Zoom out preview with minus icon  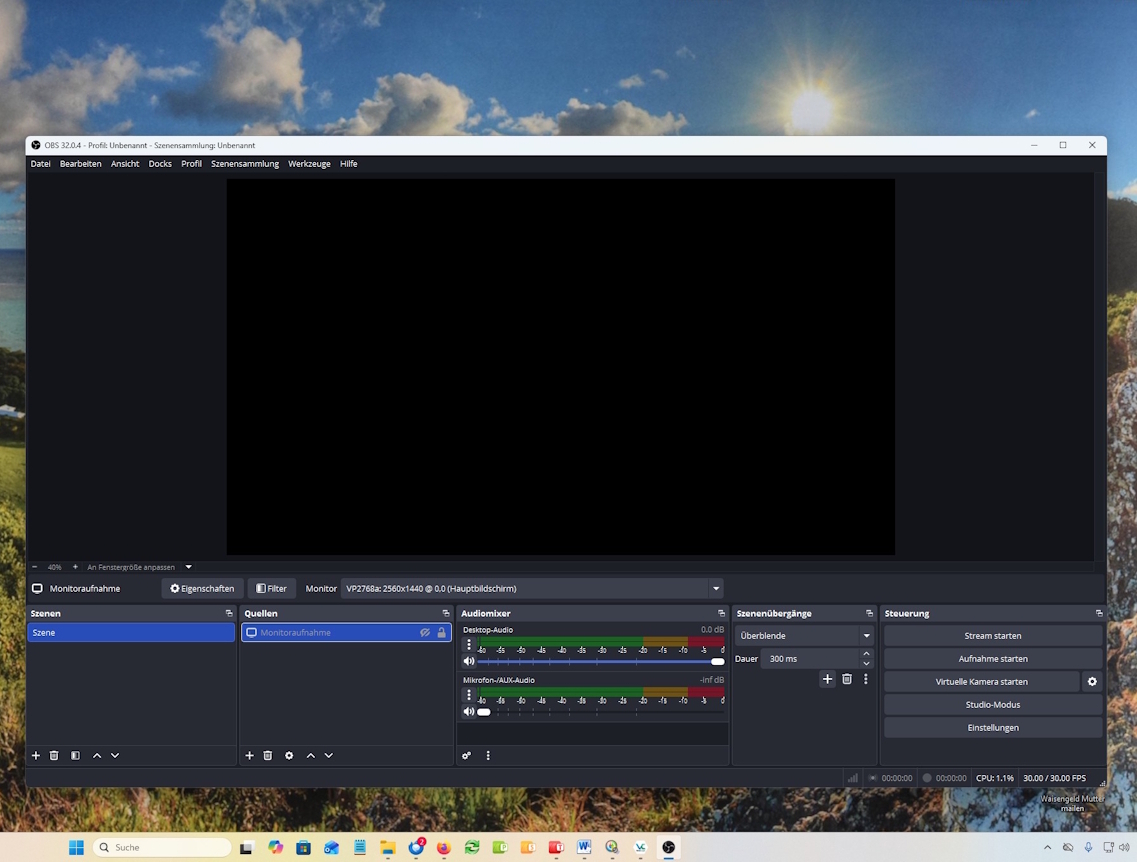point(35,567)
